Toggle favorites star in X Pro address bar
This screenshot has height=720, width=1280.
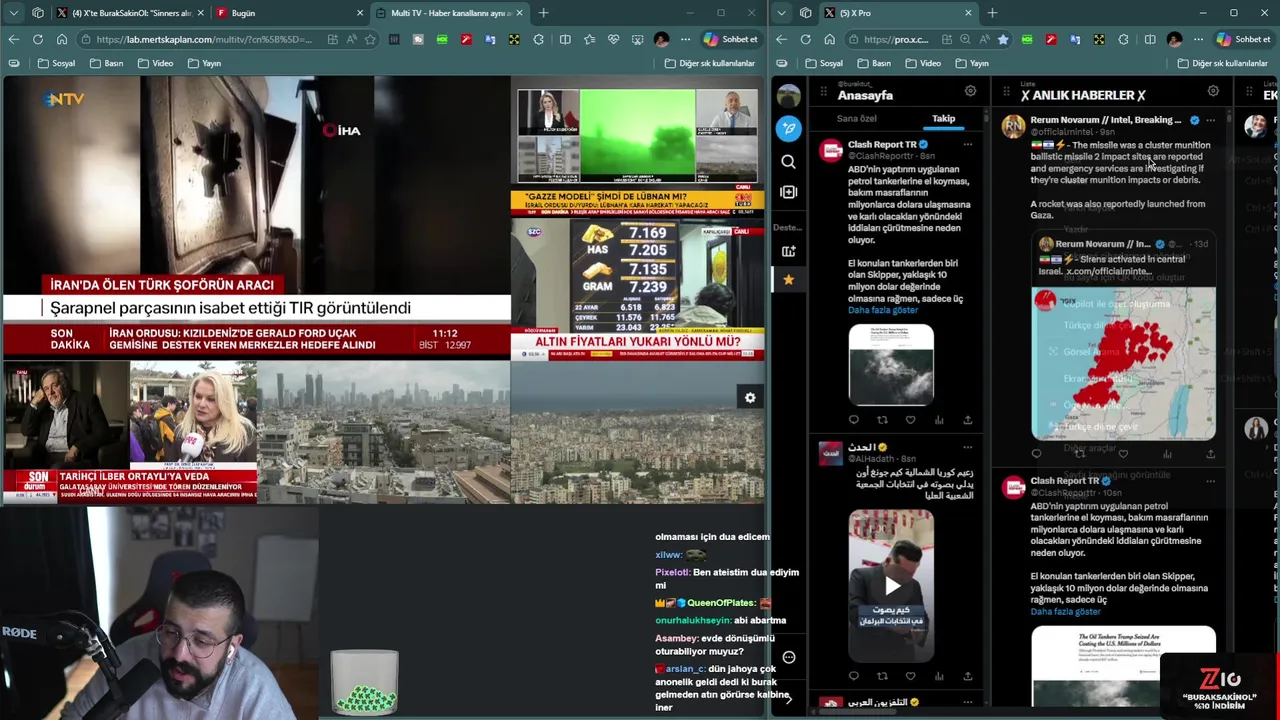click(1003, 39)
